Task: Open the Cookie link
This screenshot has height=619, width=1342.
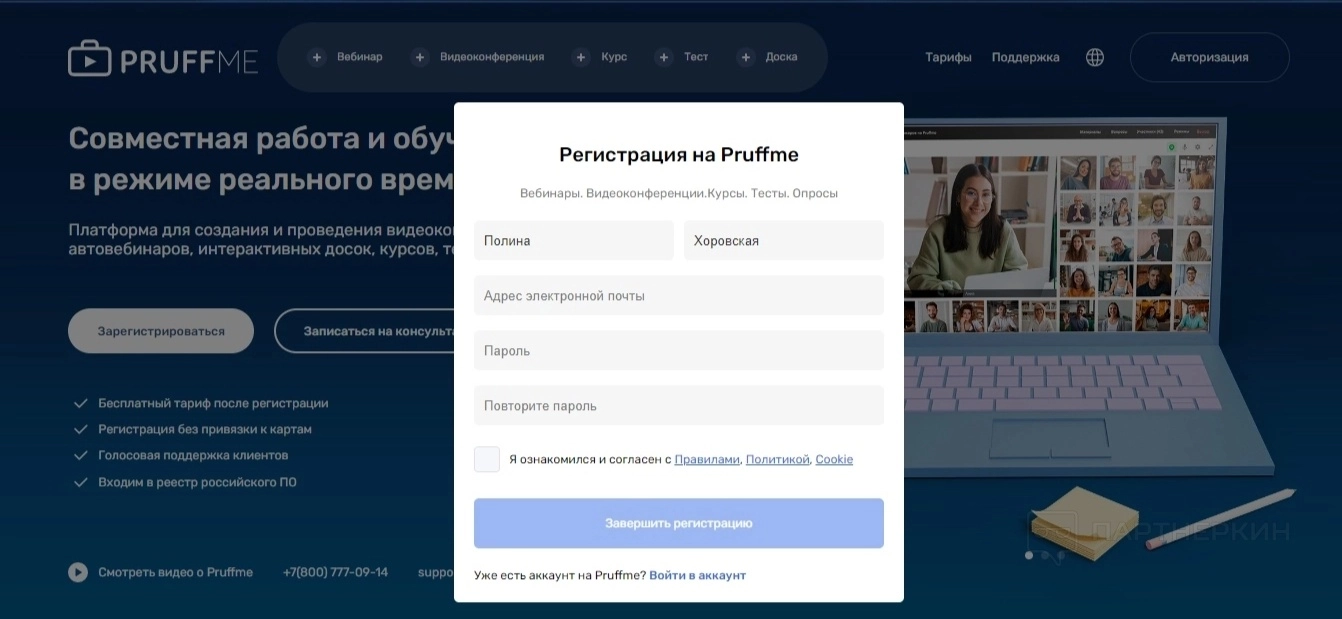Action: pos(834,459)
